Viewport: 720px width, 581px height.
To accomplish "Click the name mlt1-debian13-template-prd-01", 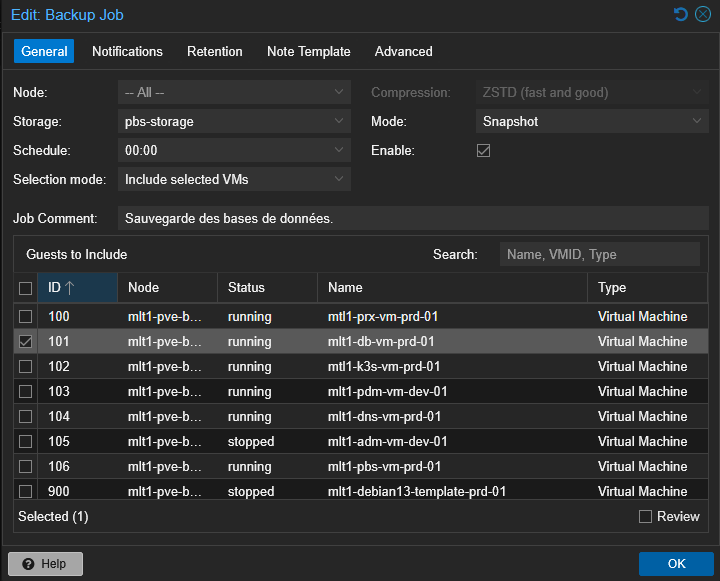I will point(417,491).
